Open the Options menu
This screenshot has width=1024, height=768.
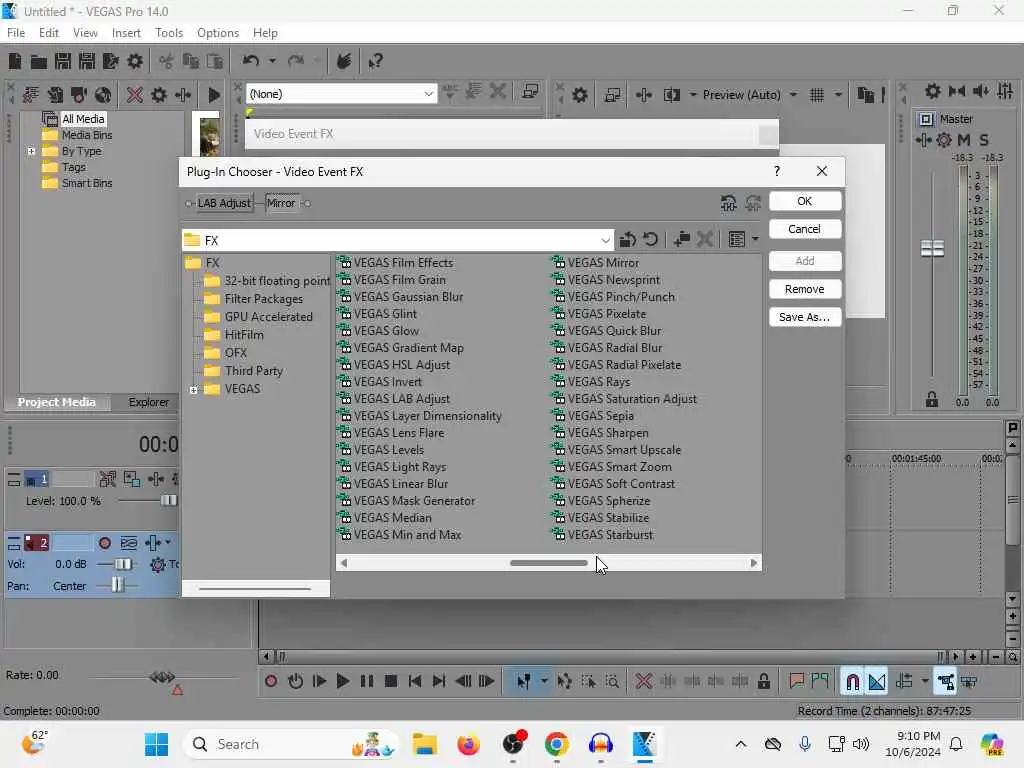[x=217, y=33]
